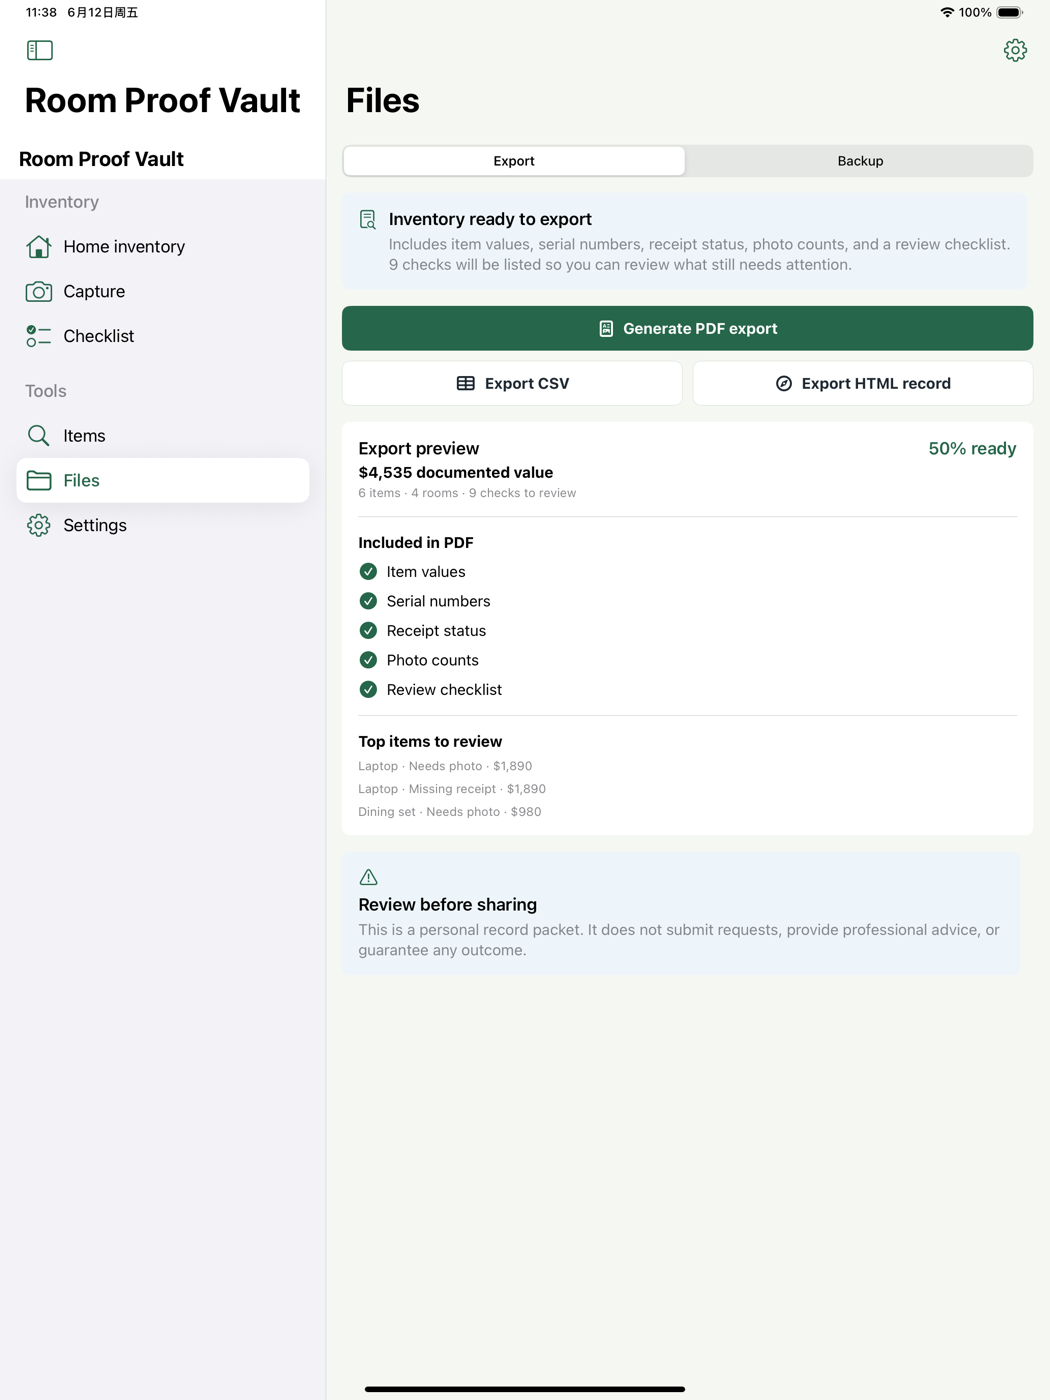Click the Home inventory house icon

pos(39,246)
